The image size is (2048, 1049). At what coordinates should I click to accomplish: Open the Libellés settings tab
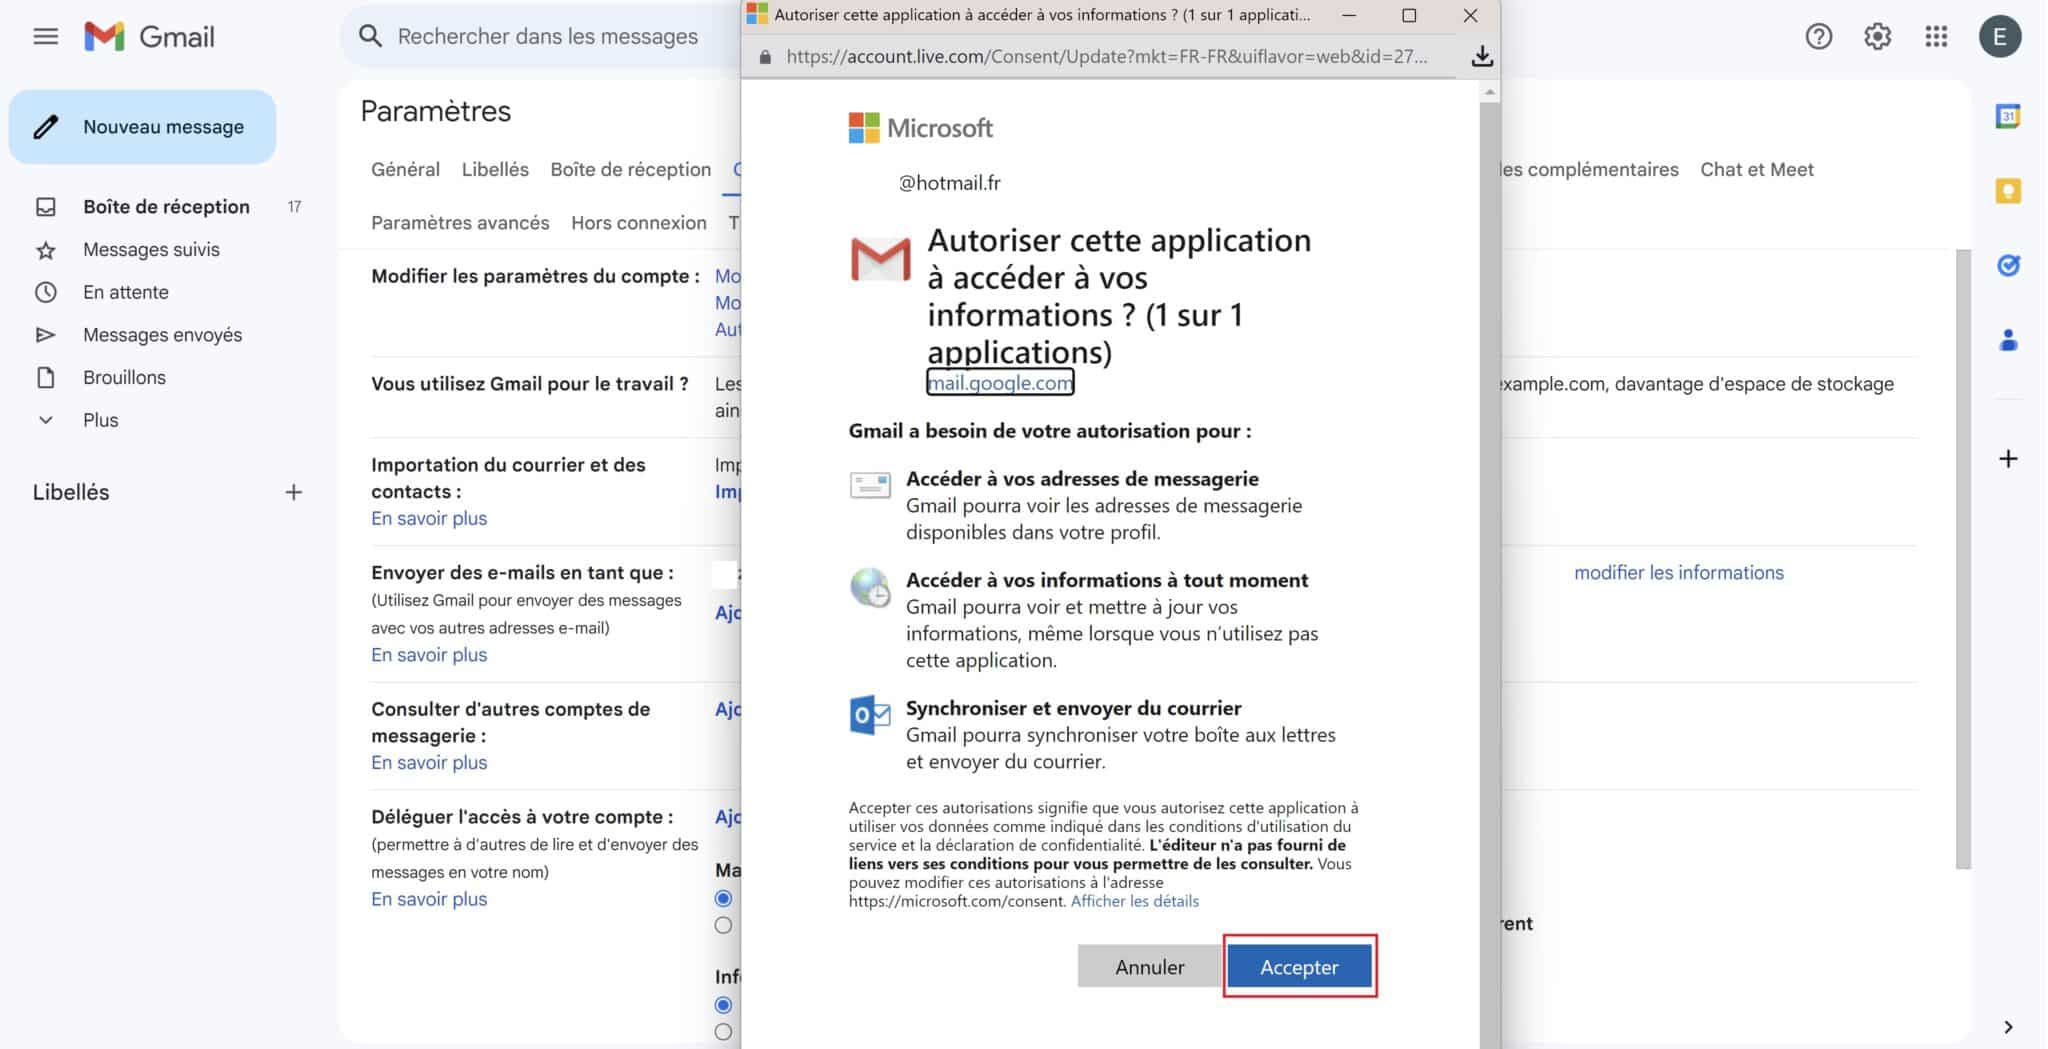(x=495, y=169)
